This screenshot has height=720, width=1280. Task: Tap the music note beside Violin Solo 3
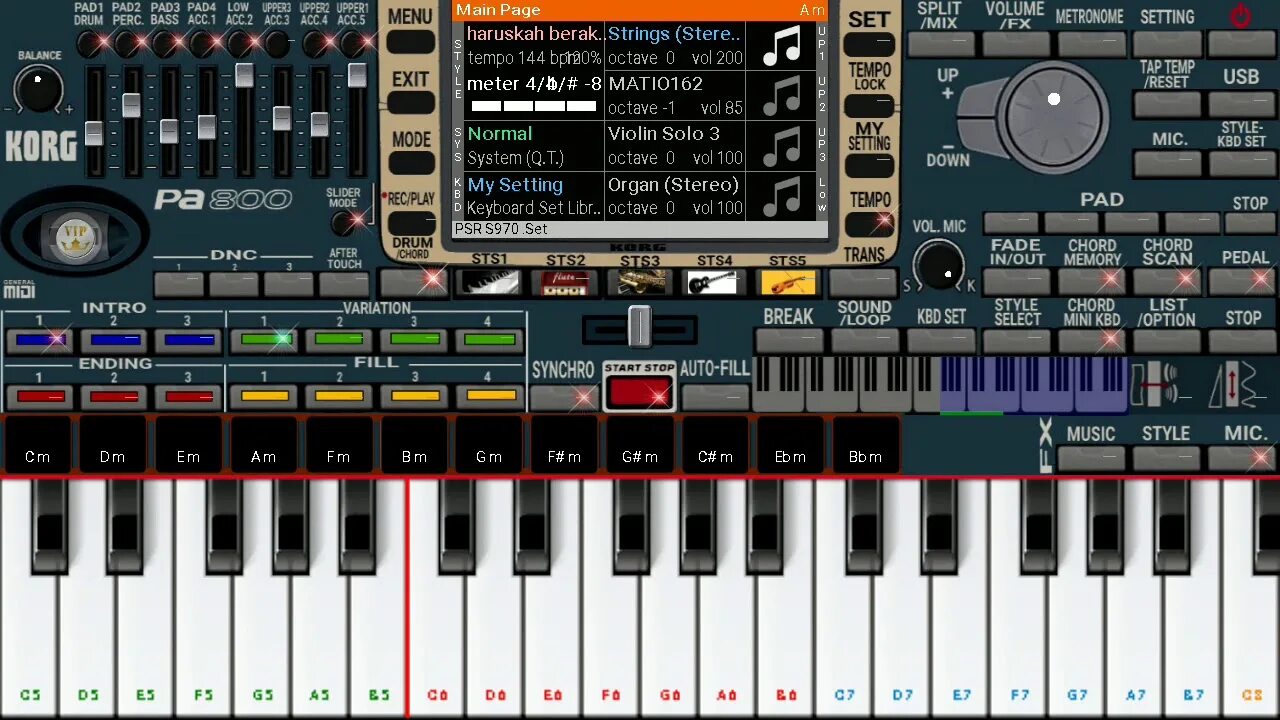coord(782,146)
